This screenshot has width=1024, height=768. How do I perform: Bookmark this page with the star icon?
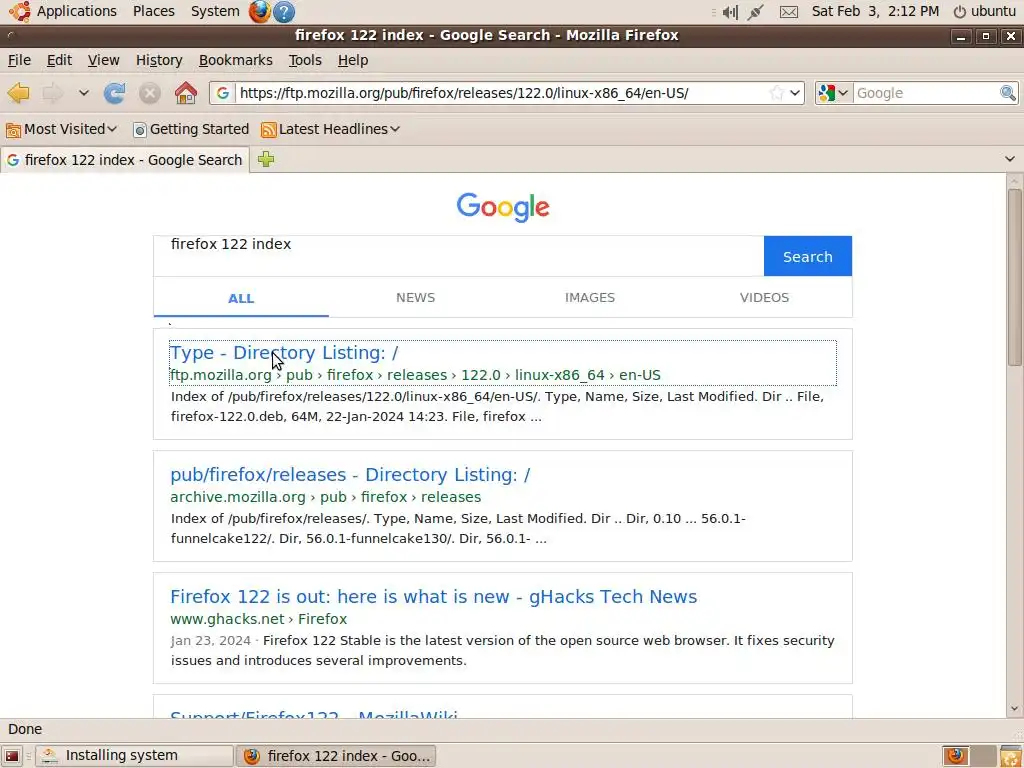point(776,93)
